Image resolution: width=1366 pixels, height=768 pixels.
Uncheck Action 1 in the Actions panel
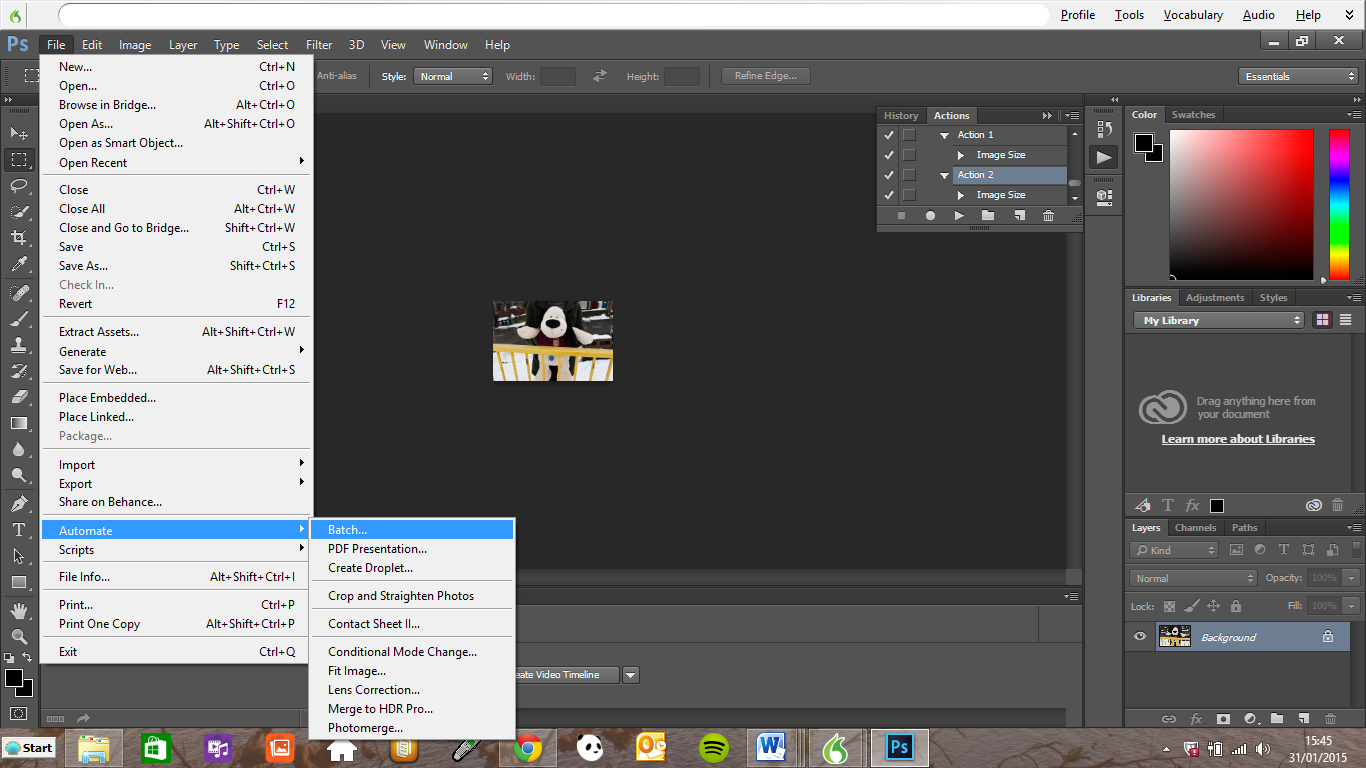click(x=888, y=134)
